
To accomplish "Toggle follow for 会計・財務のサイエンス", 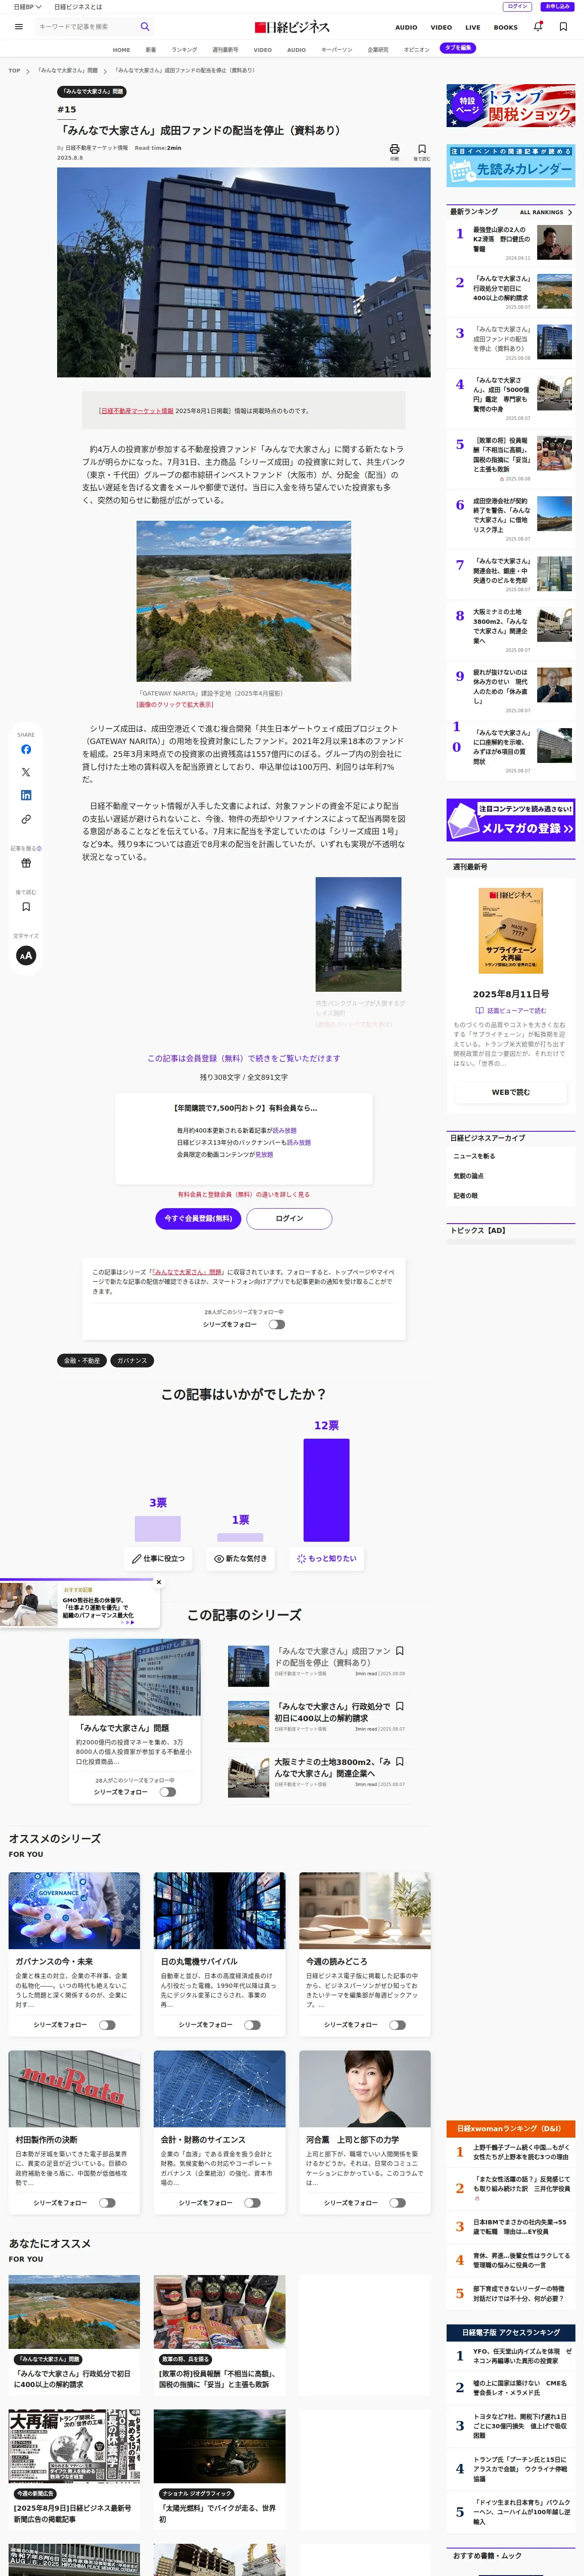I will pyautogui.click(x=252, y=2203).
